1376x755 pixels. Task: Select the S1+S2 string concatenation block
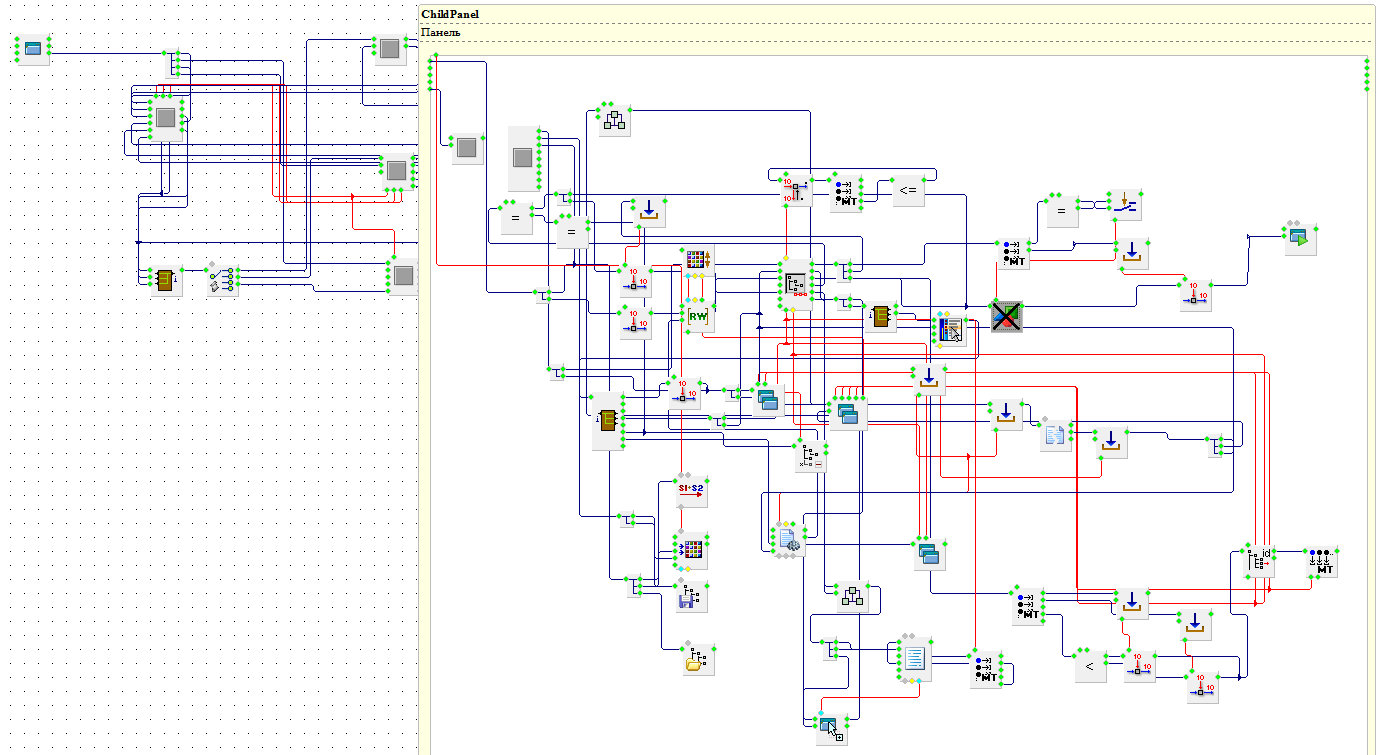[691, 490]
